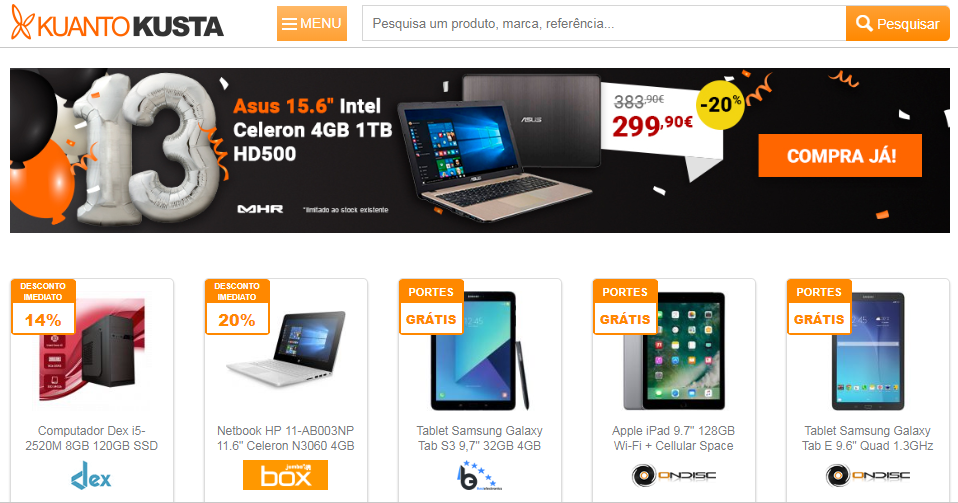Image resolution: width=958 pixels, height=503 pixels.
Task: Open Tablet Samsung Galaxy Tab S3 link
Action: pyautogui.click(x=480, y=438)
